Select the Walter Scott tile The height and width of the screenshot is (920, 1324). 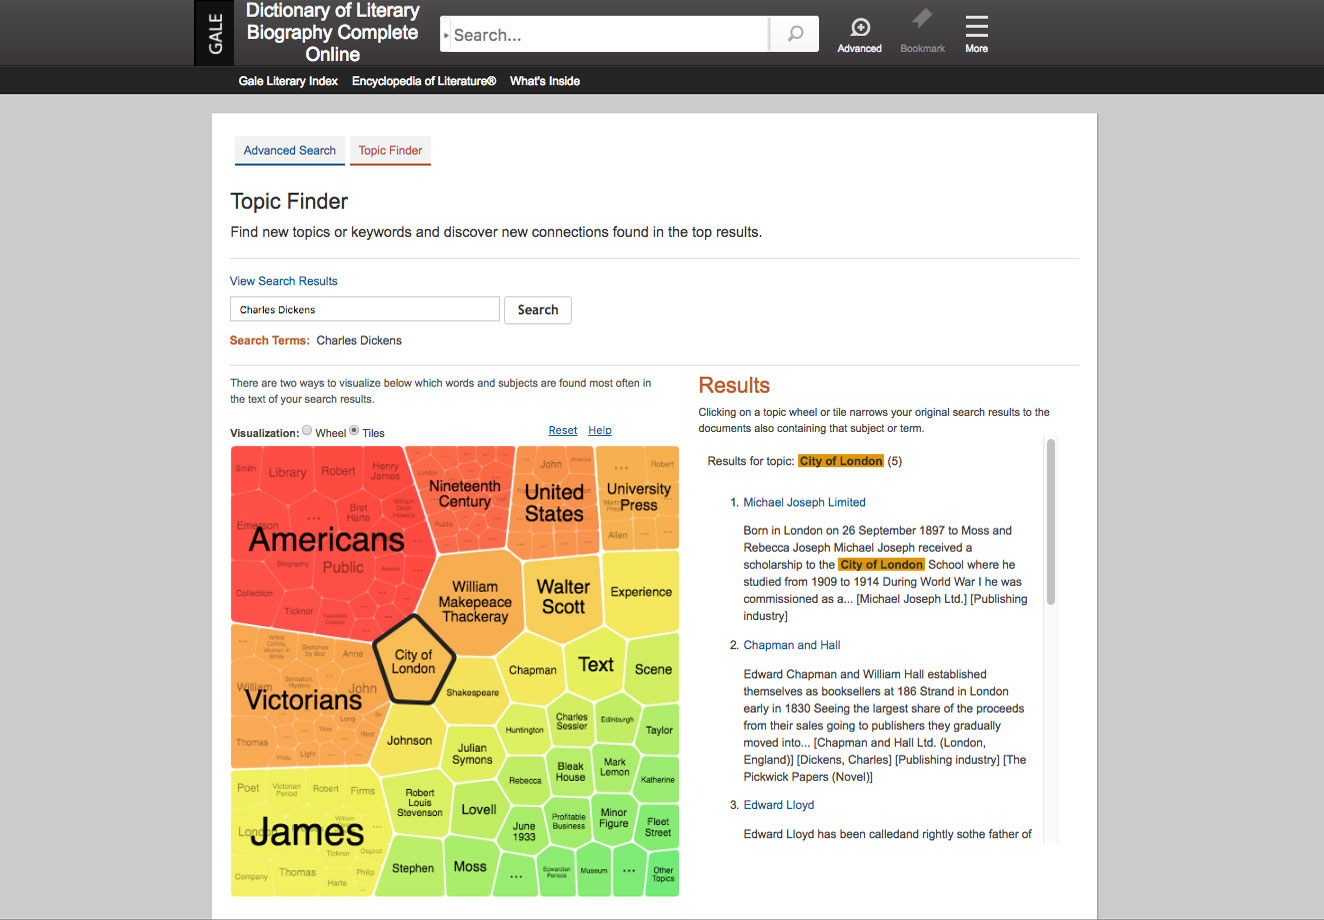(x=564, y=596)
